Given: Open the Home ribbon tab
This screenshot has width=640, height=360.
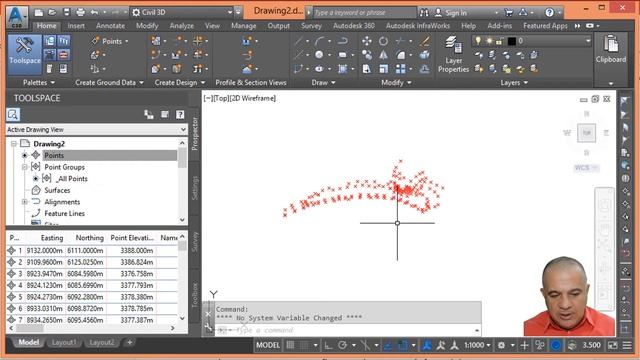Looking at the screenshot, I should point(47,26).
